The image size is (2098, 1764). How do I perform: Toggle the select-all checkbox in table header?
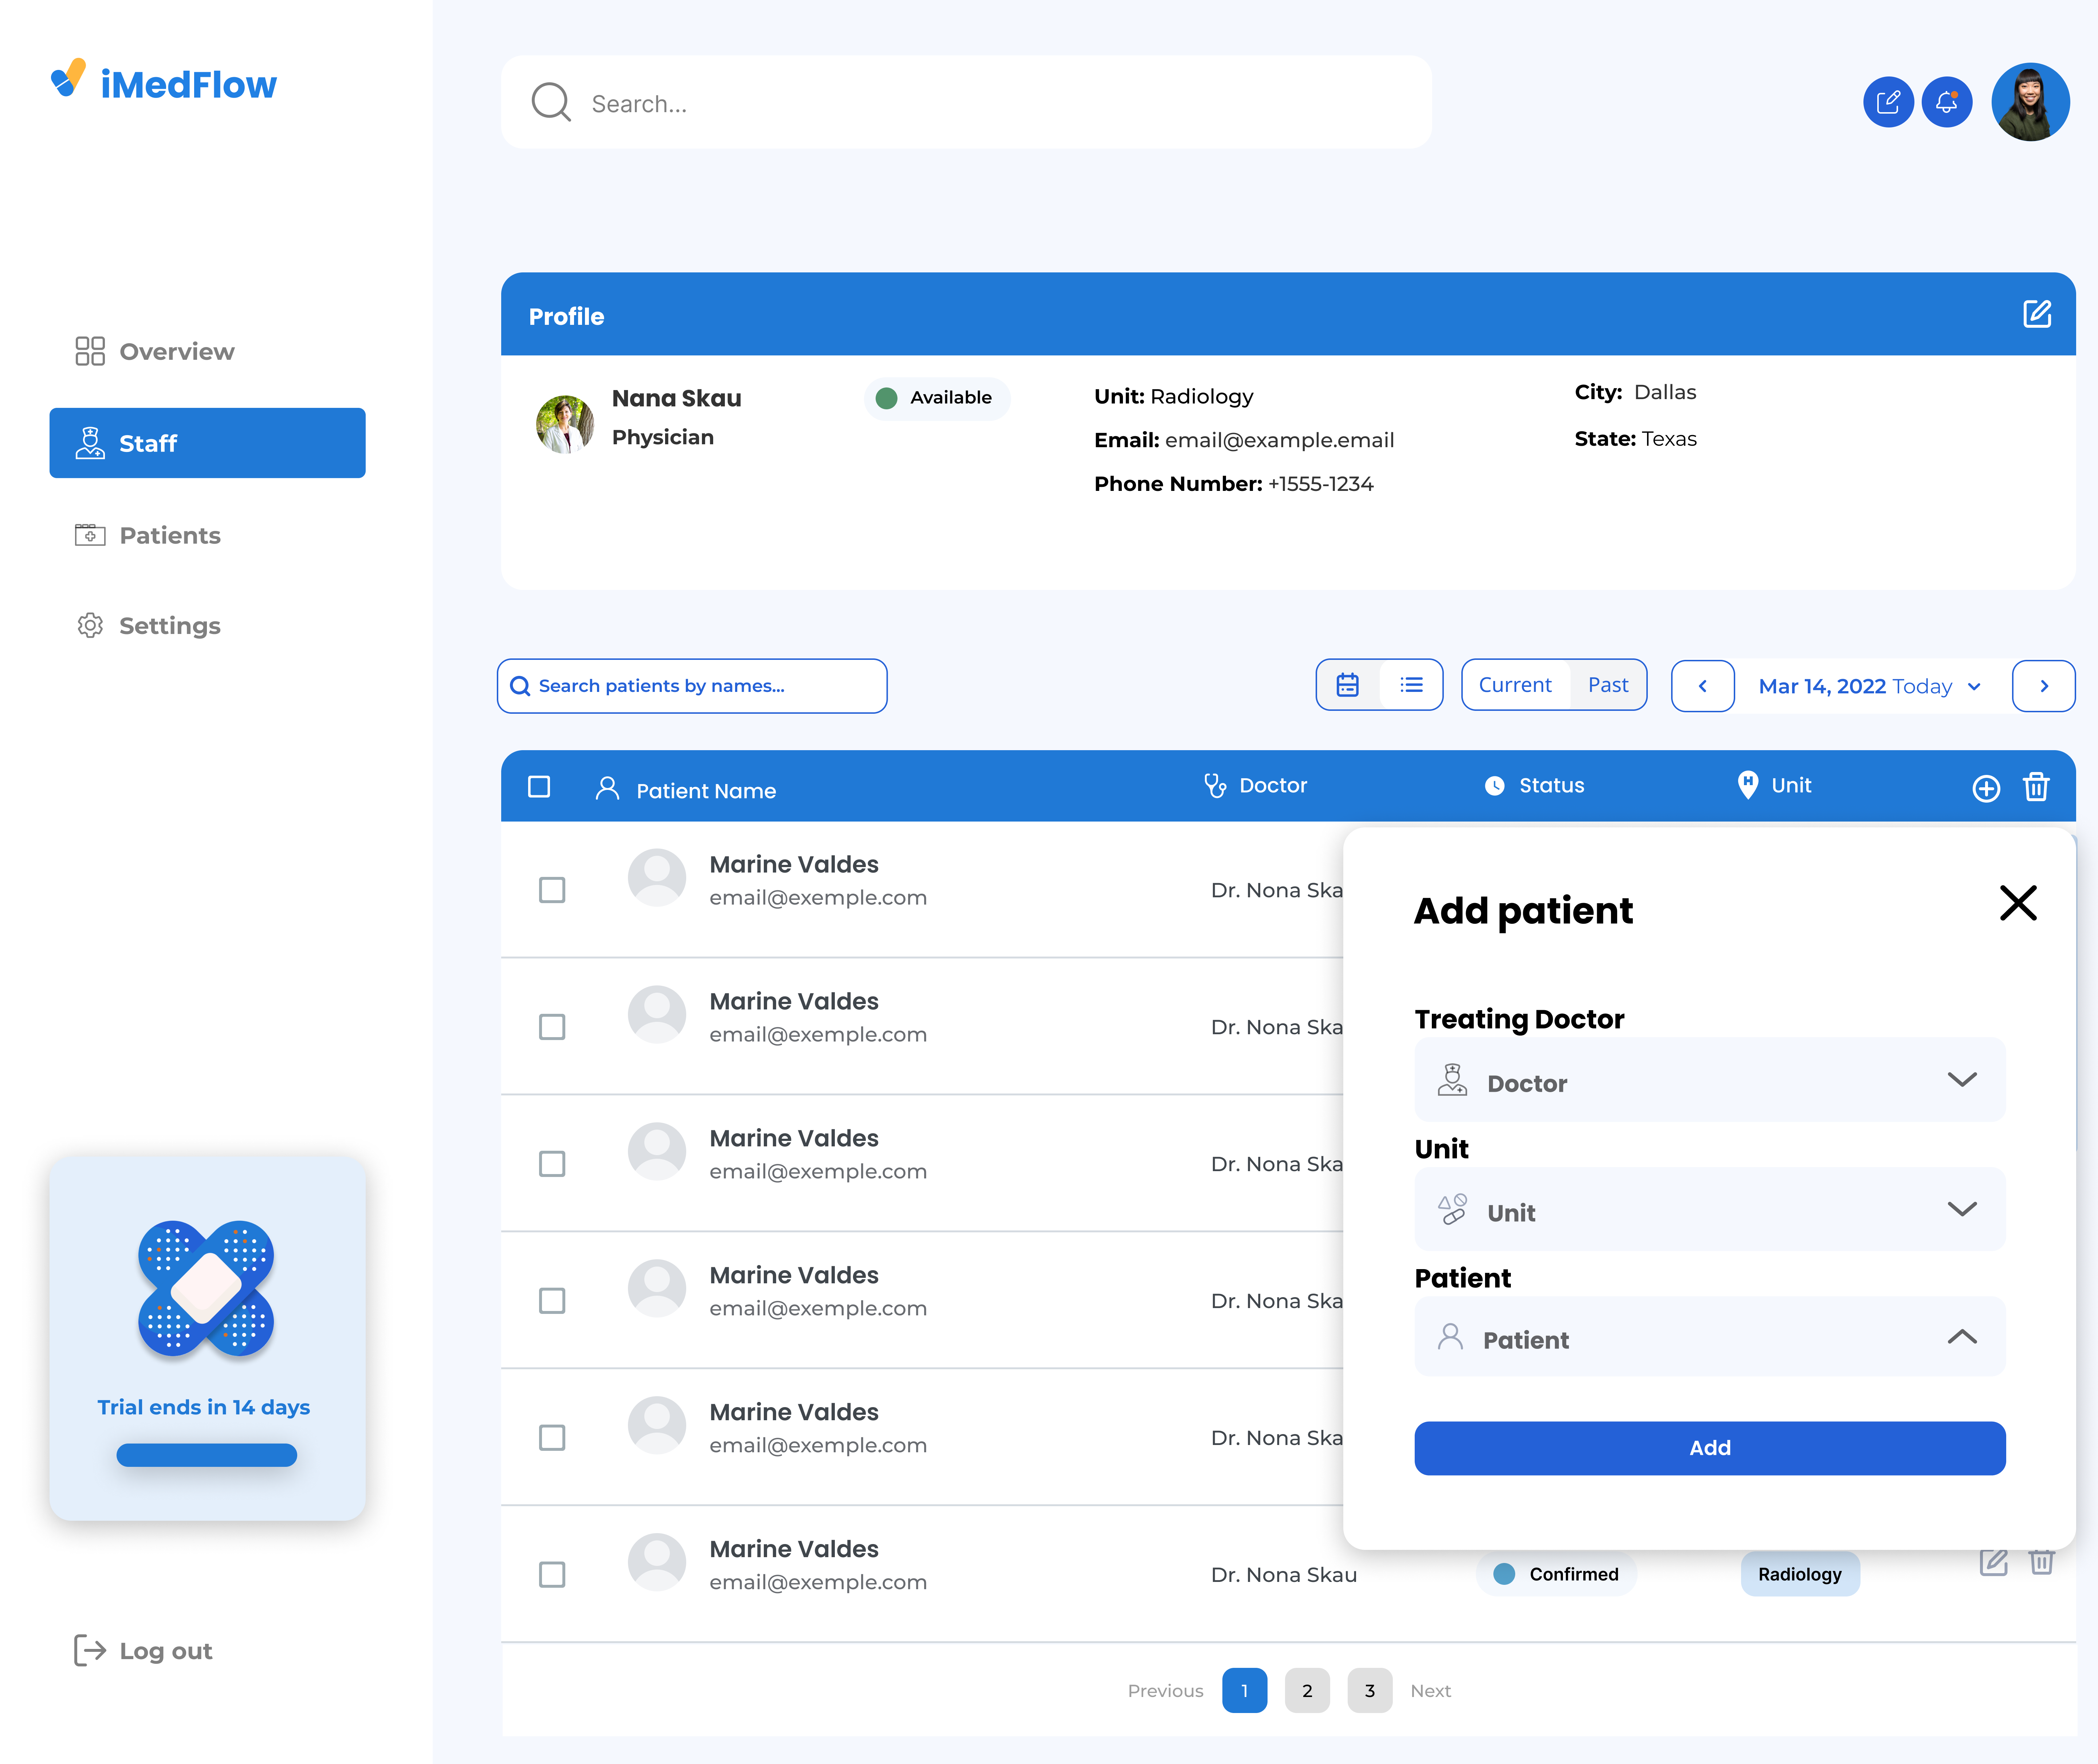point(539,787)
